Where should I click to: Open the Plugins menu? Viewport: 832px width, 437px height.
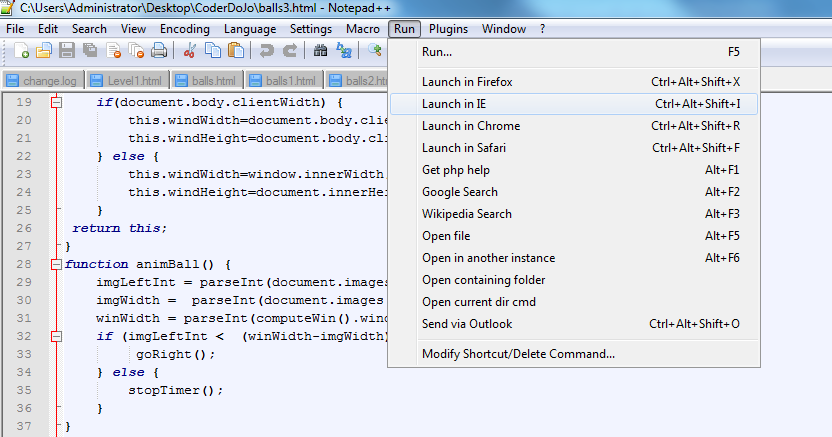coord(448,29)
